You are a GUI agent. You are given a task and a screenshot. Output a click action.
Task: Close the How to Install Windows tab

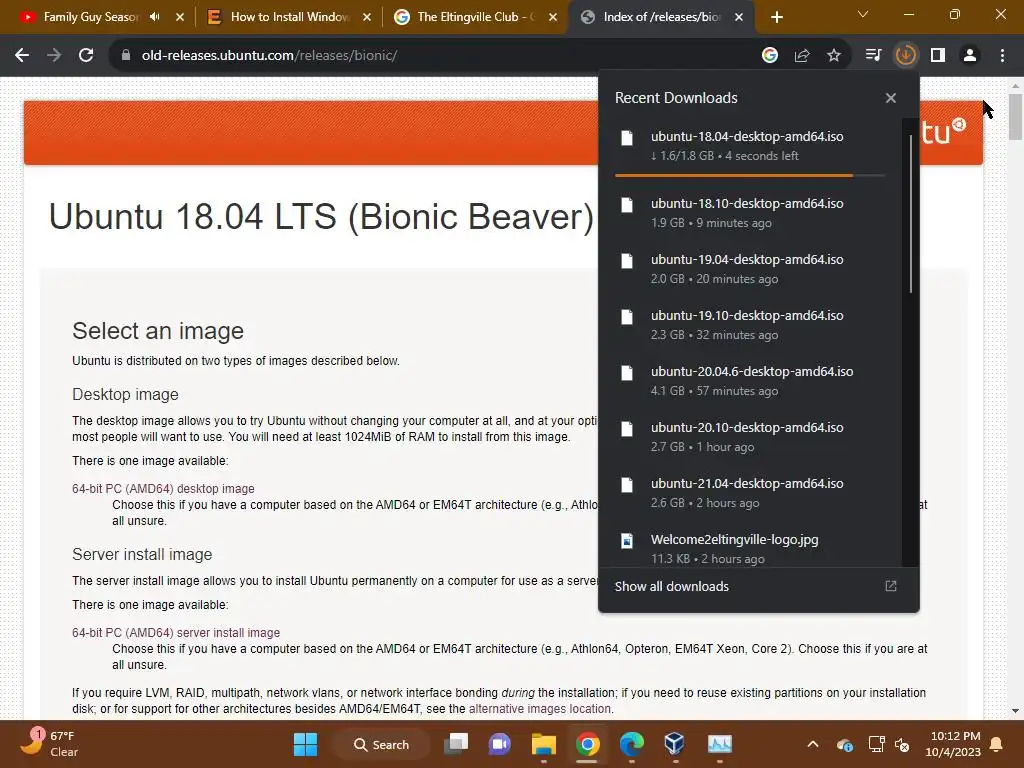[367, 17]
